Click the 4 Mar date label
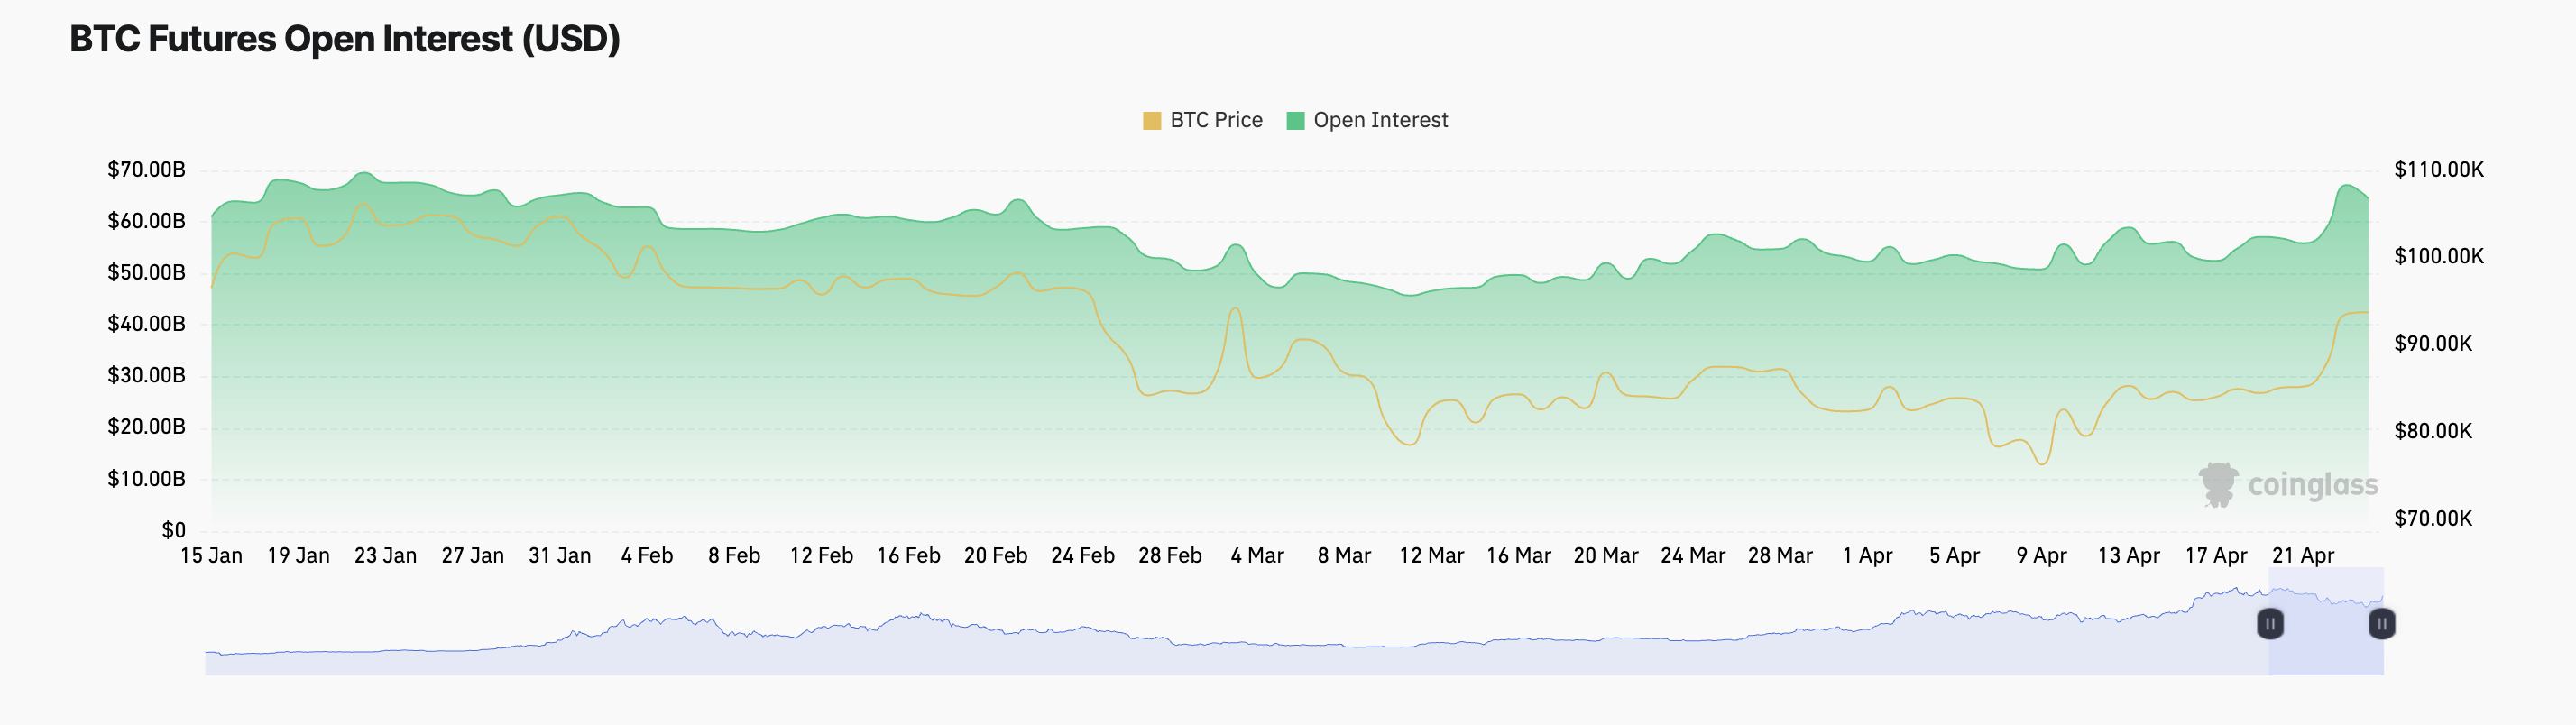The width and height of the screenshot is (2576, 725). 1257,556
